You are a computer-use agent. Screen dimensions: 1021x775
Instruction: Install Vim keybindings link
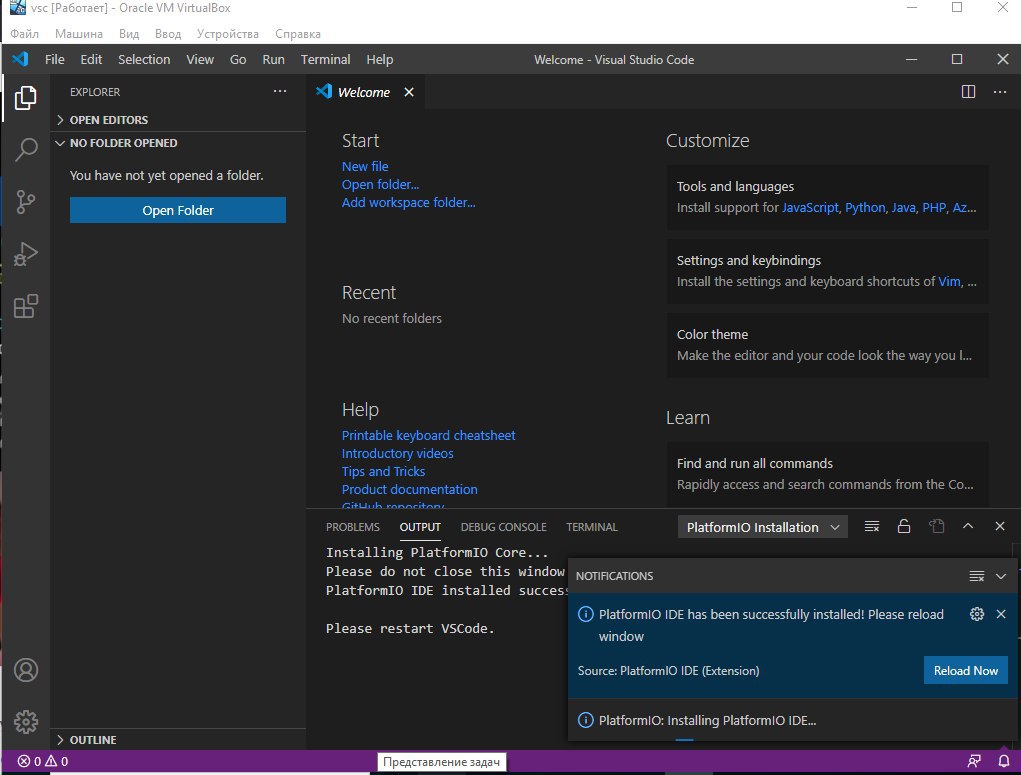point(949,281)
